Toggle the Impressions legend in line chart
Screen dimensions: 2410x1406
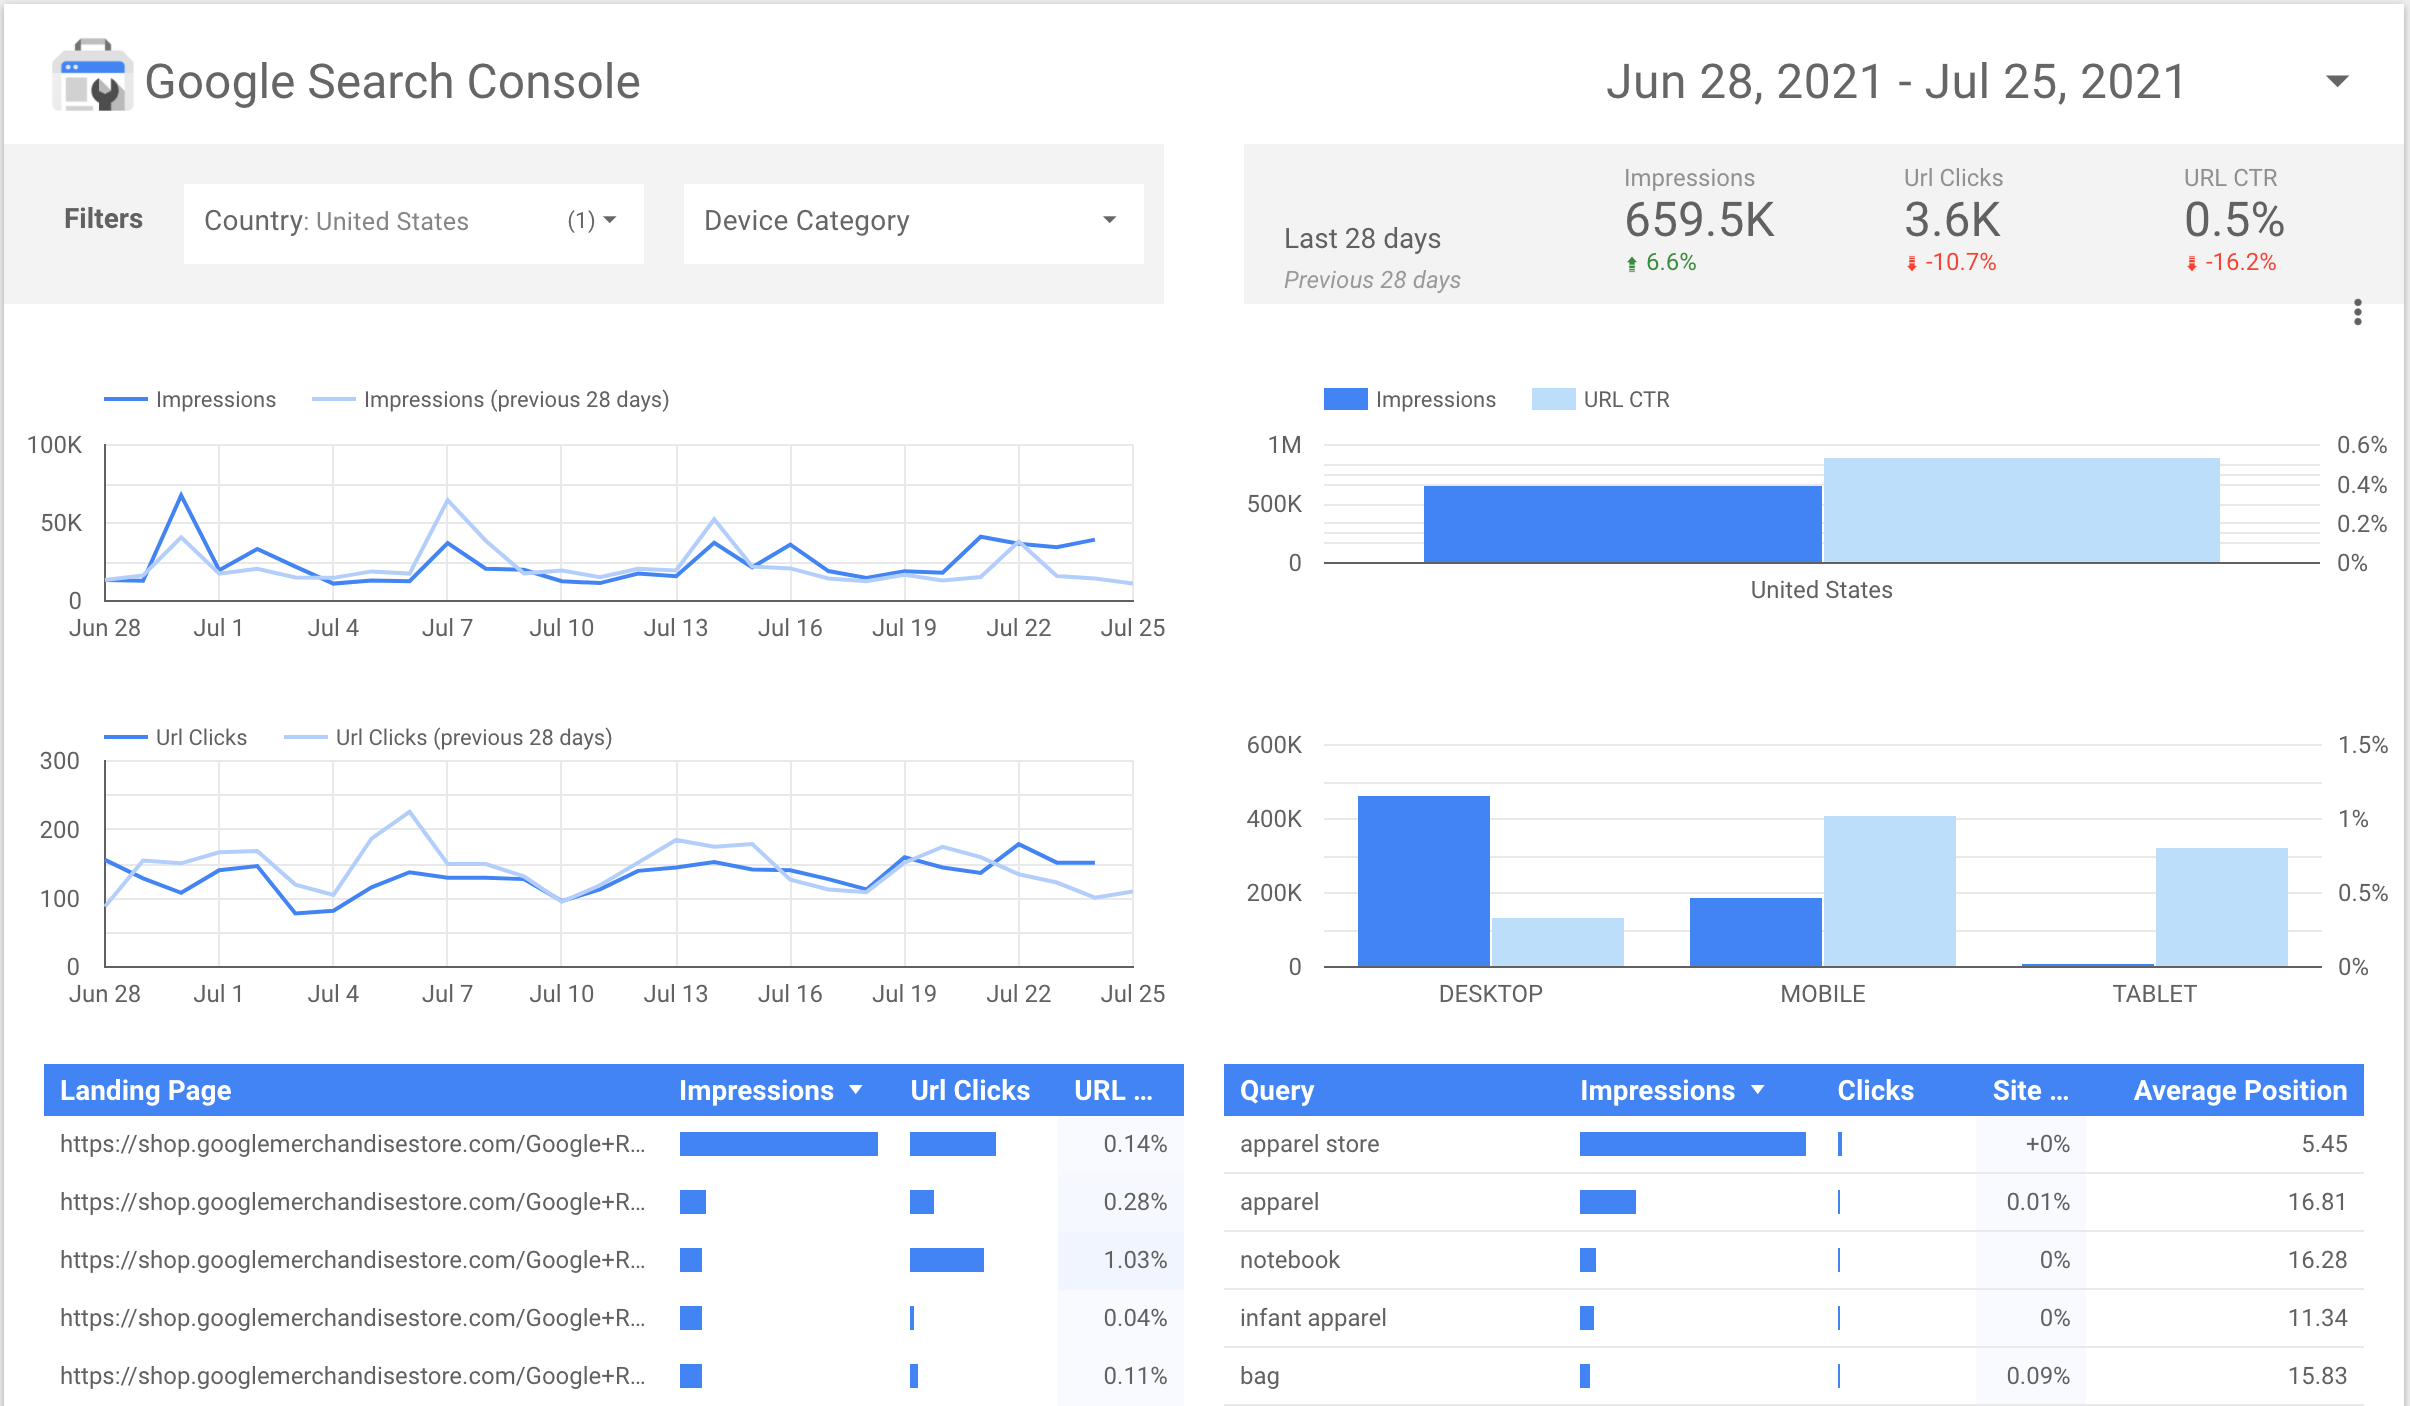(x=191, y=399)
